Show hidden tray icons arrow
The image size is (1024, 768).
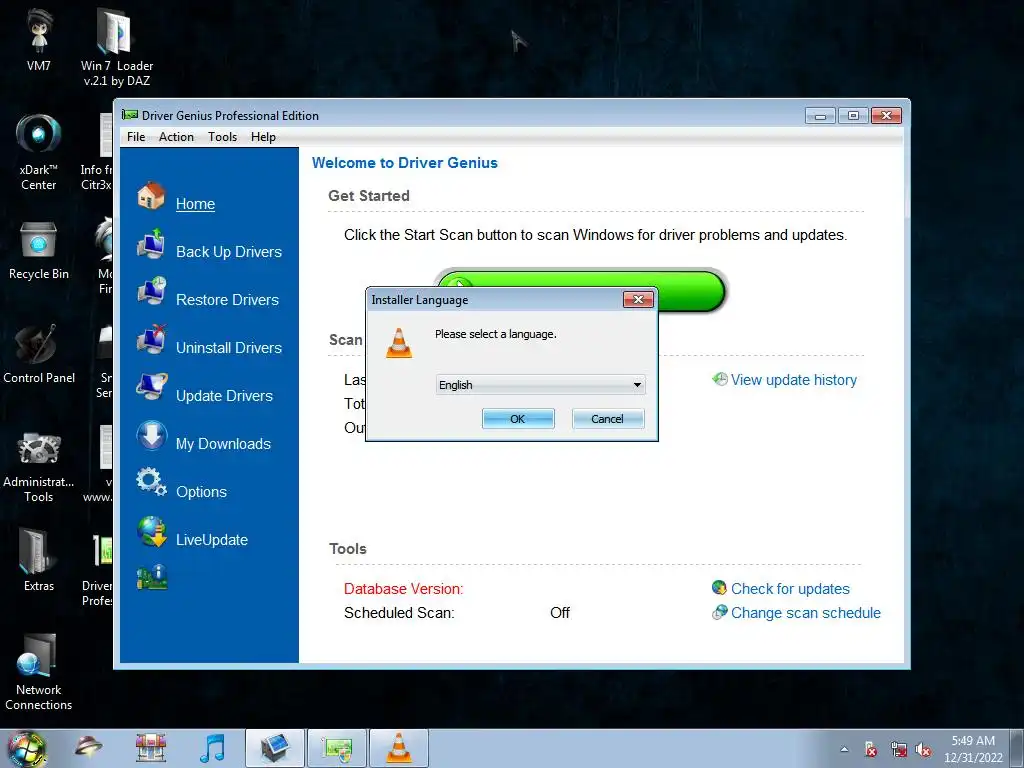[844, 749]
